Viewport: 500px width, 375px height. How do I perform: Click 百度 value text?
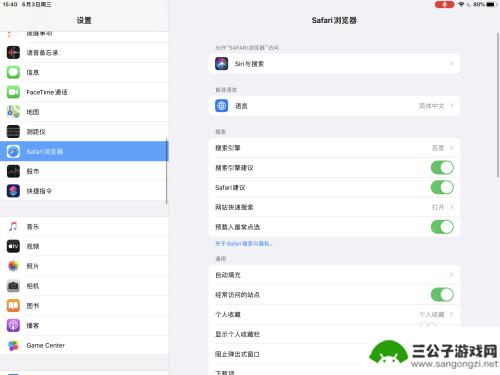coord(438,148)
